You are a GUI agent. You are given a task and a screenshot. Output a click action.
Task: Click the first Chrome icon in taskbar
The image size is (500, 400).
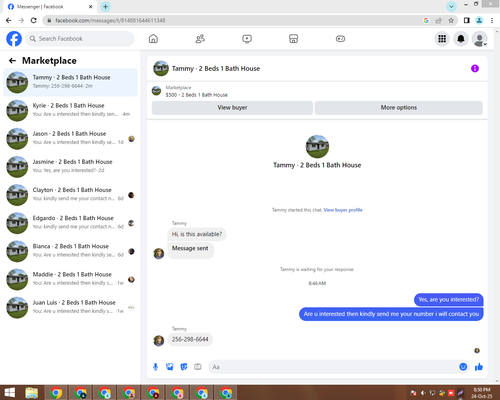(x=56, y=393)
